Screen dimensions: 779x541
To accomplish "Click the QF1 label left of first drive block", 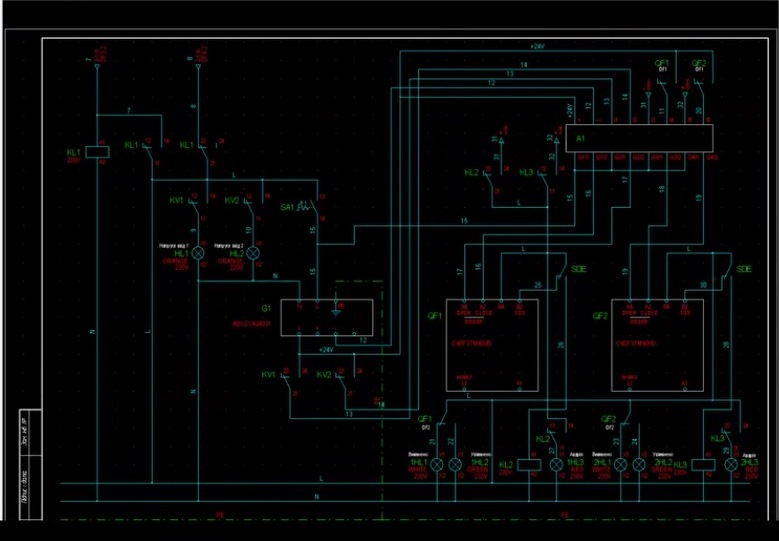I will [x=434, y=316].
